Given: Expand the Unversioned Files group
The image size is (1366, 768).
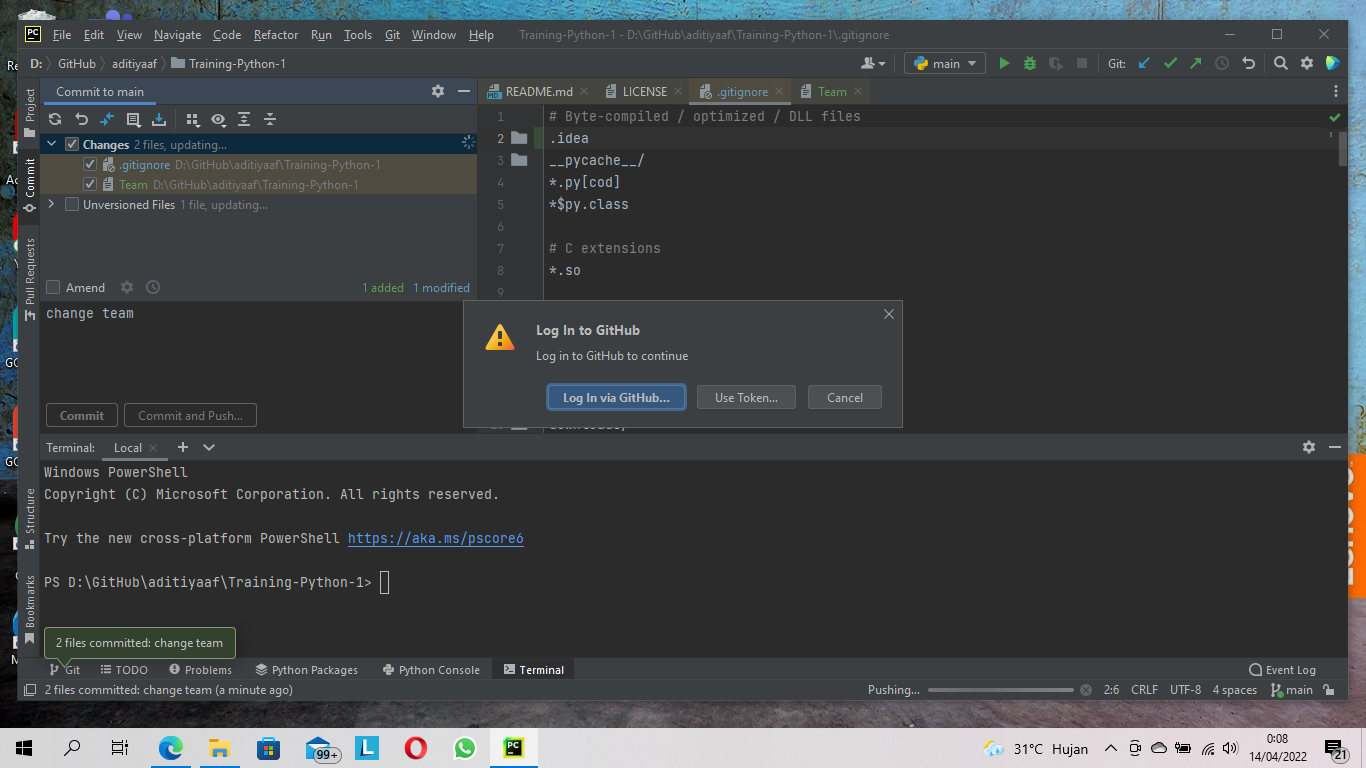Looking at the screenshot, I should [51, 203].
